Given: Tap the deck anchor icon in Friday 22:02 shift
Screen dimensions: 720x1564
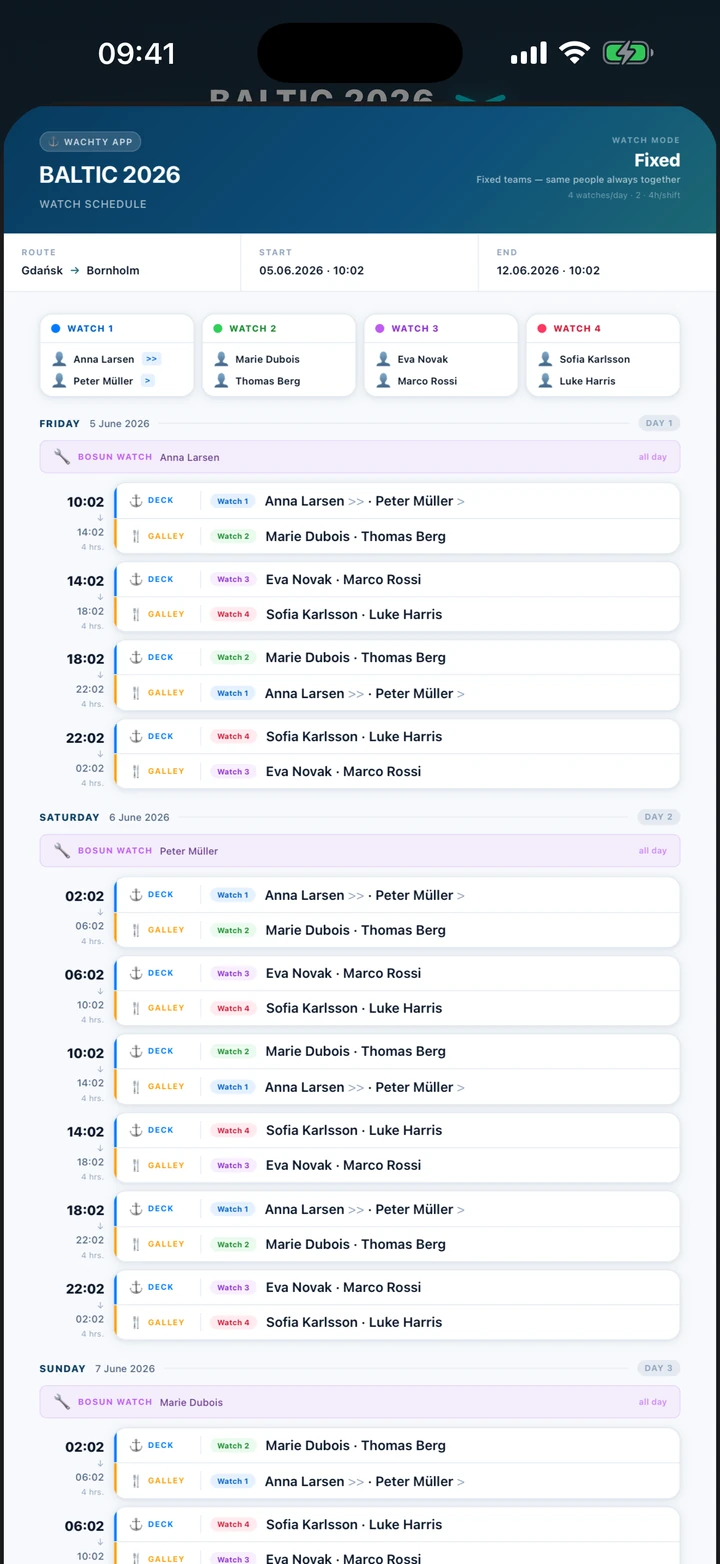Looking at the screenshot, I should (x=136, y=736).
